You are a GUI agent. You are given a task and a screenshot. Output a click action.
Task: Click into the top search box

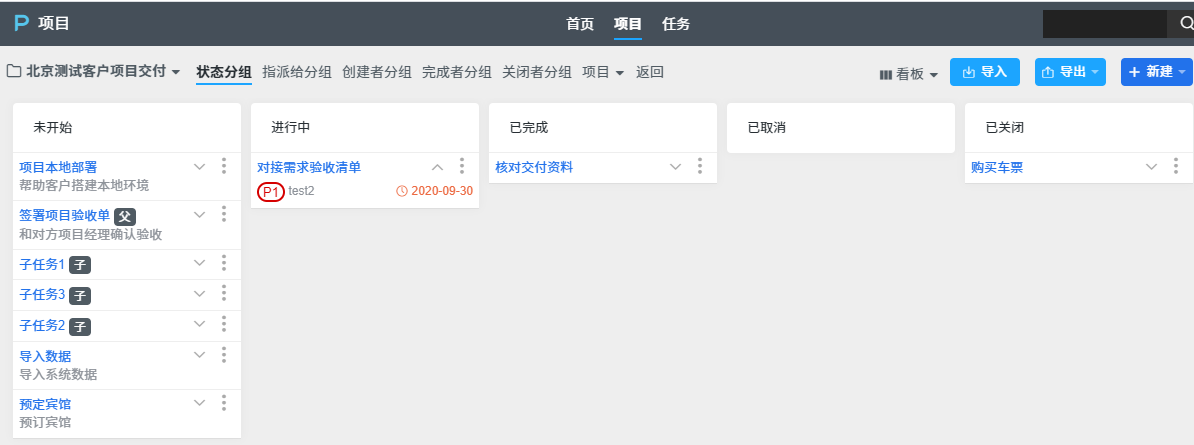pyautogui.click(x=1103, y=23)
